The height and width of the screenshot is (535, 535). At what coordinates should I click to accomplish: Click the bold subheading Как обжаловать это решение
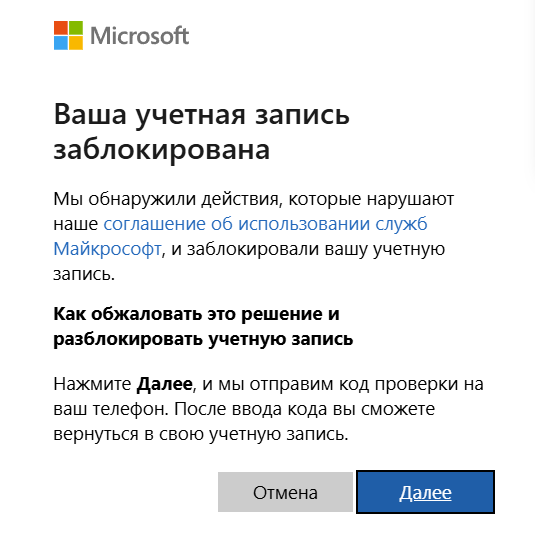point(197,314)
